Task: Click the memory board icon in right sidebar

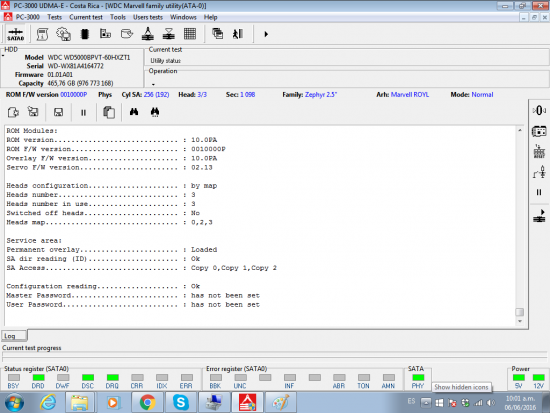Action: (539, 131)
